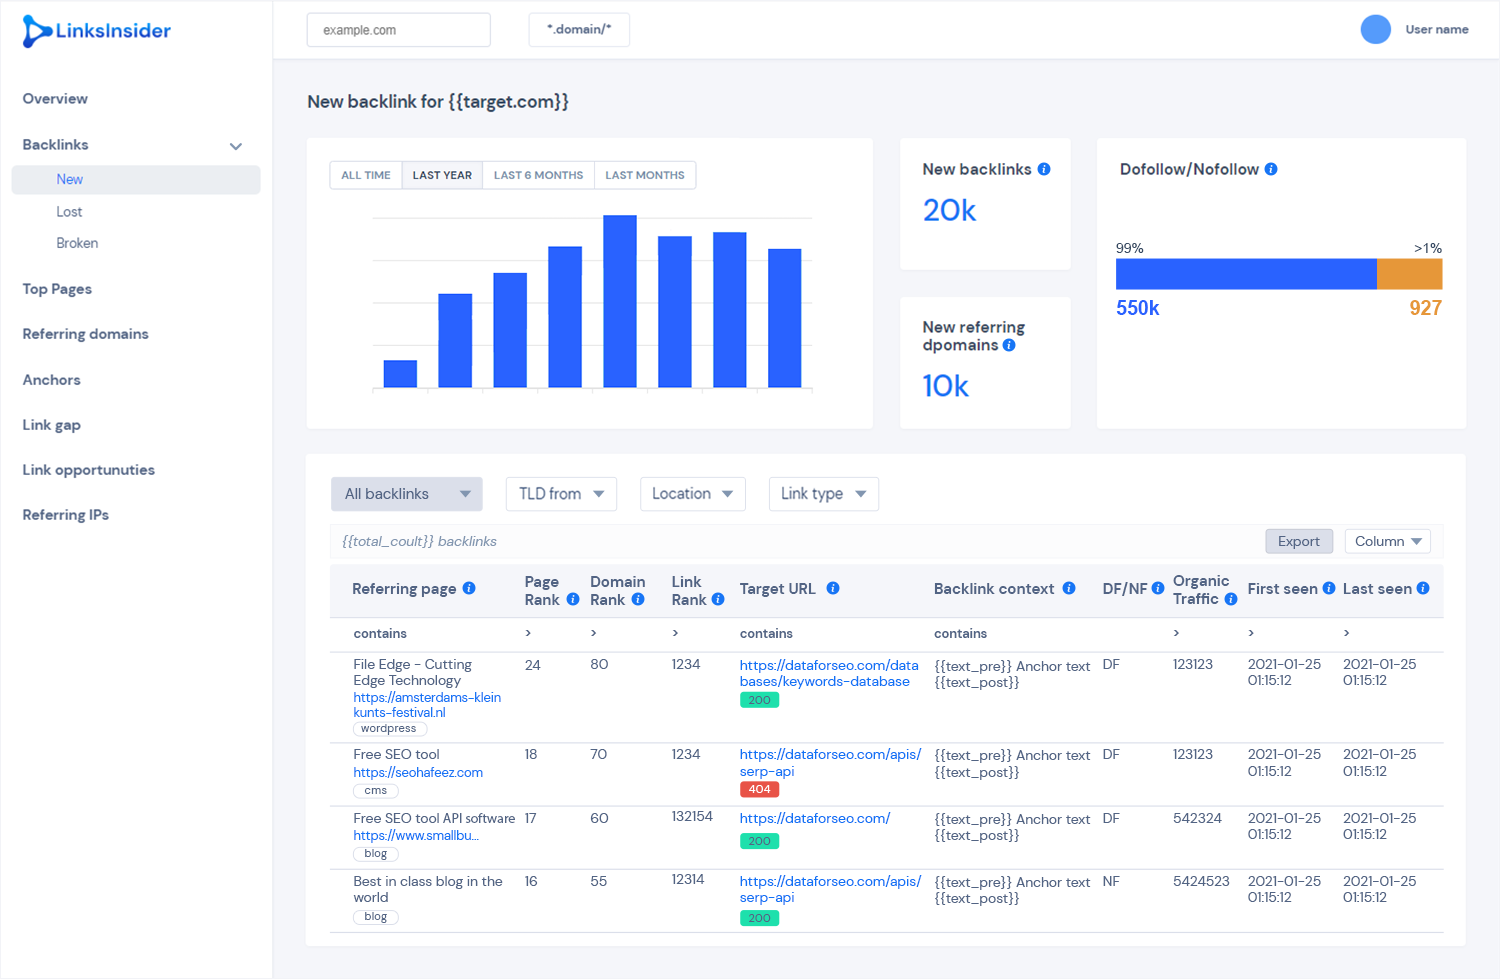
Task: Open the Column selector dropdown
Action: point(1388,541)
